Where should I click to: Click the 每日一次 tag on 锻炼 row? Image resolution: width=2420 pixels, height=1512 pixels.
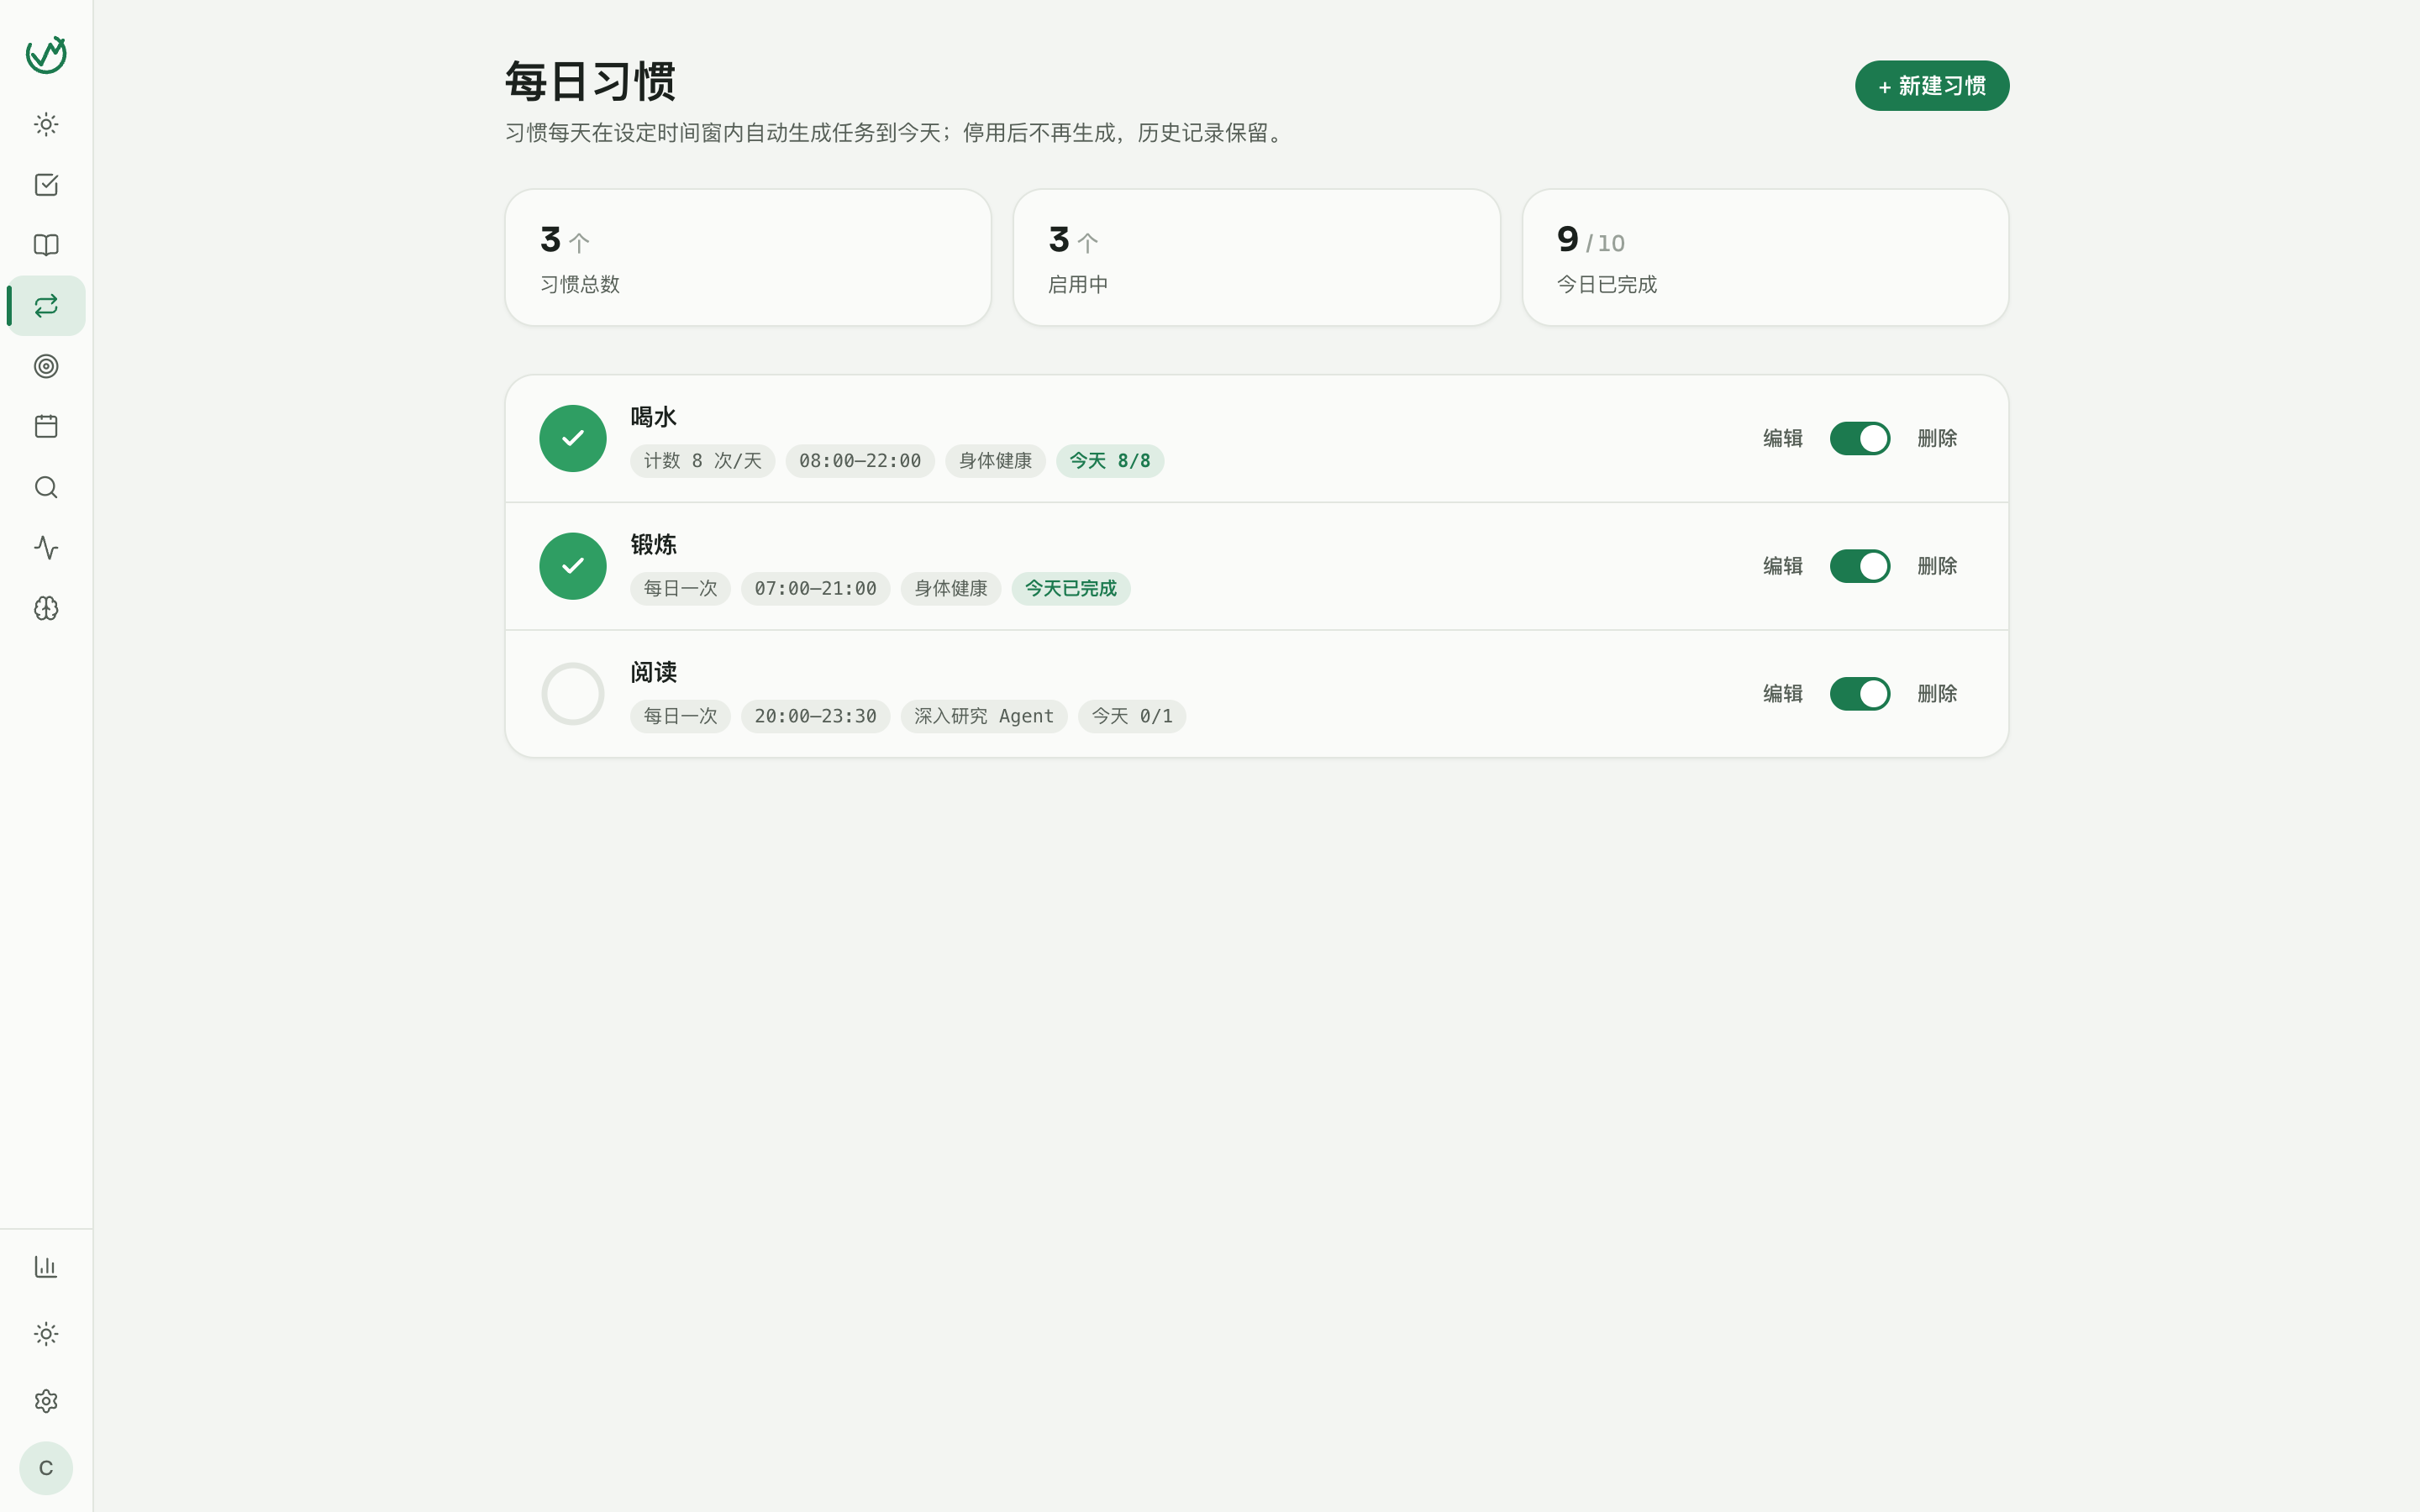[x=680, y=589]
